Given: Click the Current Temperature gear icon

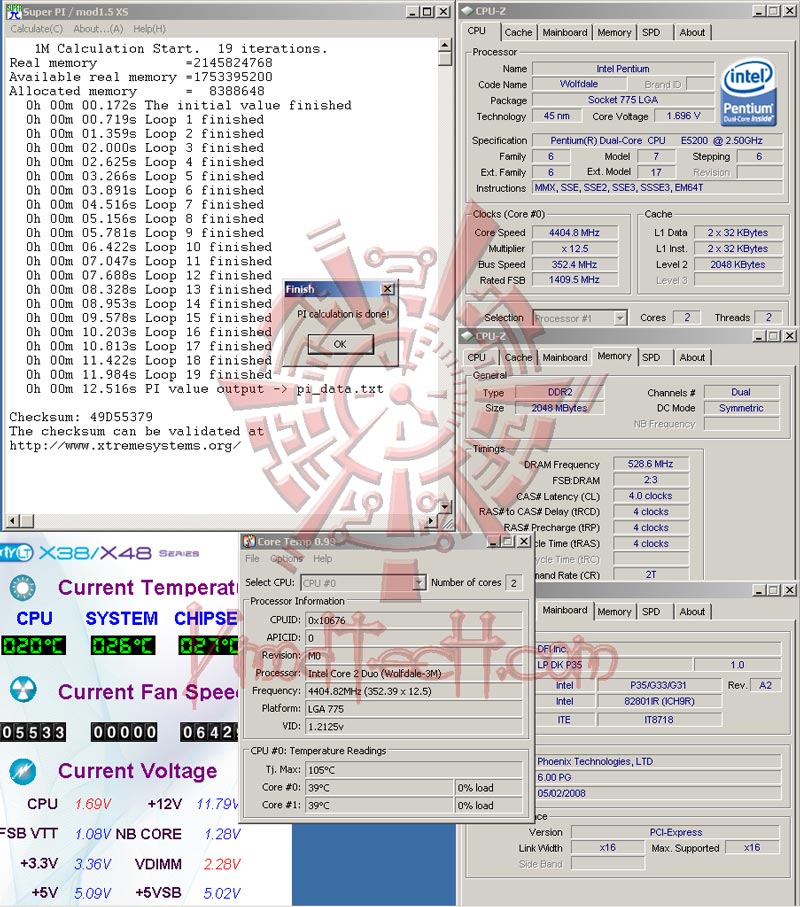Looking at the screenshot, I should click(x=23, y=588).
